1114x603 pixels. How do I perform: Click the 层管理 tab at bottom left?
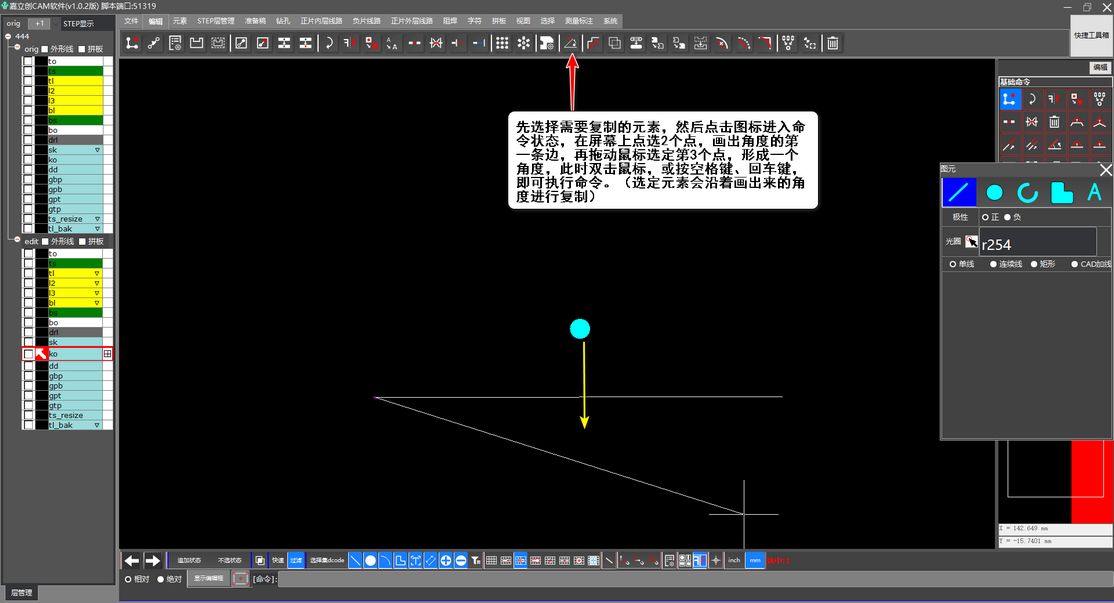21,592
